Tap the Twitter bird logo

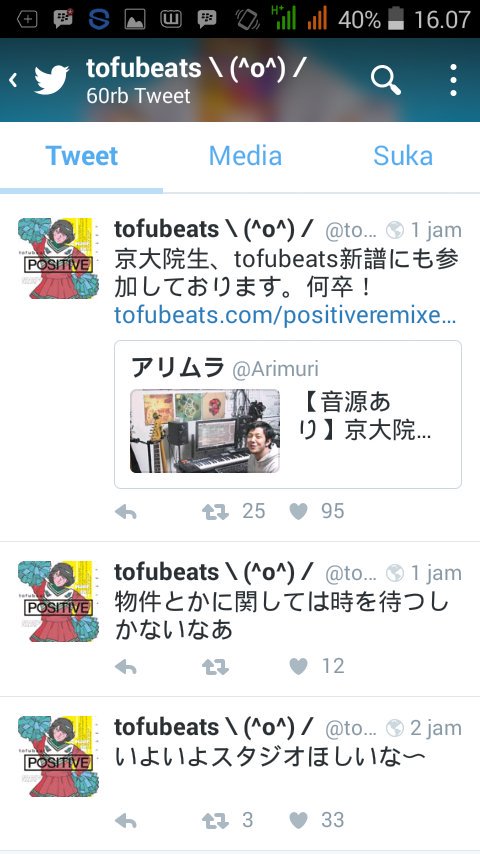coord(52,80)
